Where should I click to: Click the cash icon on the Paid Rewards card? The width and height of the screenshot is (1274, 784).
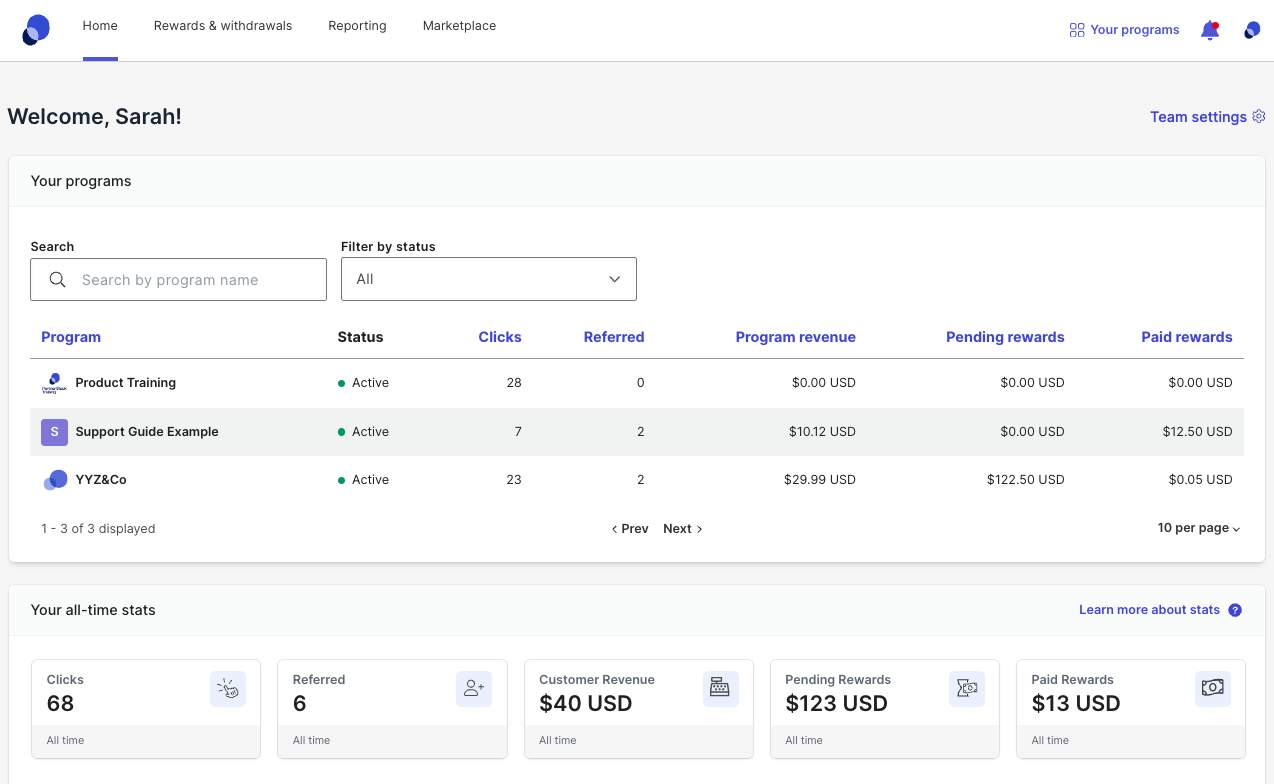tap(1212, 688)
